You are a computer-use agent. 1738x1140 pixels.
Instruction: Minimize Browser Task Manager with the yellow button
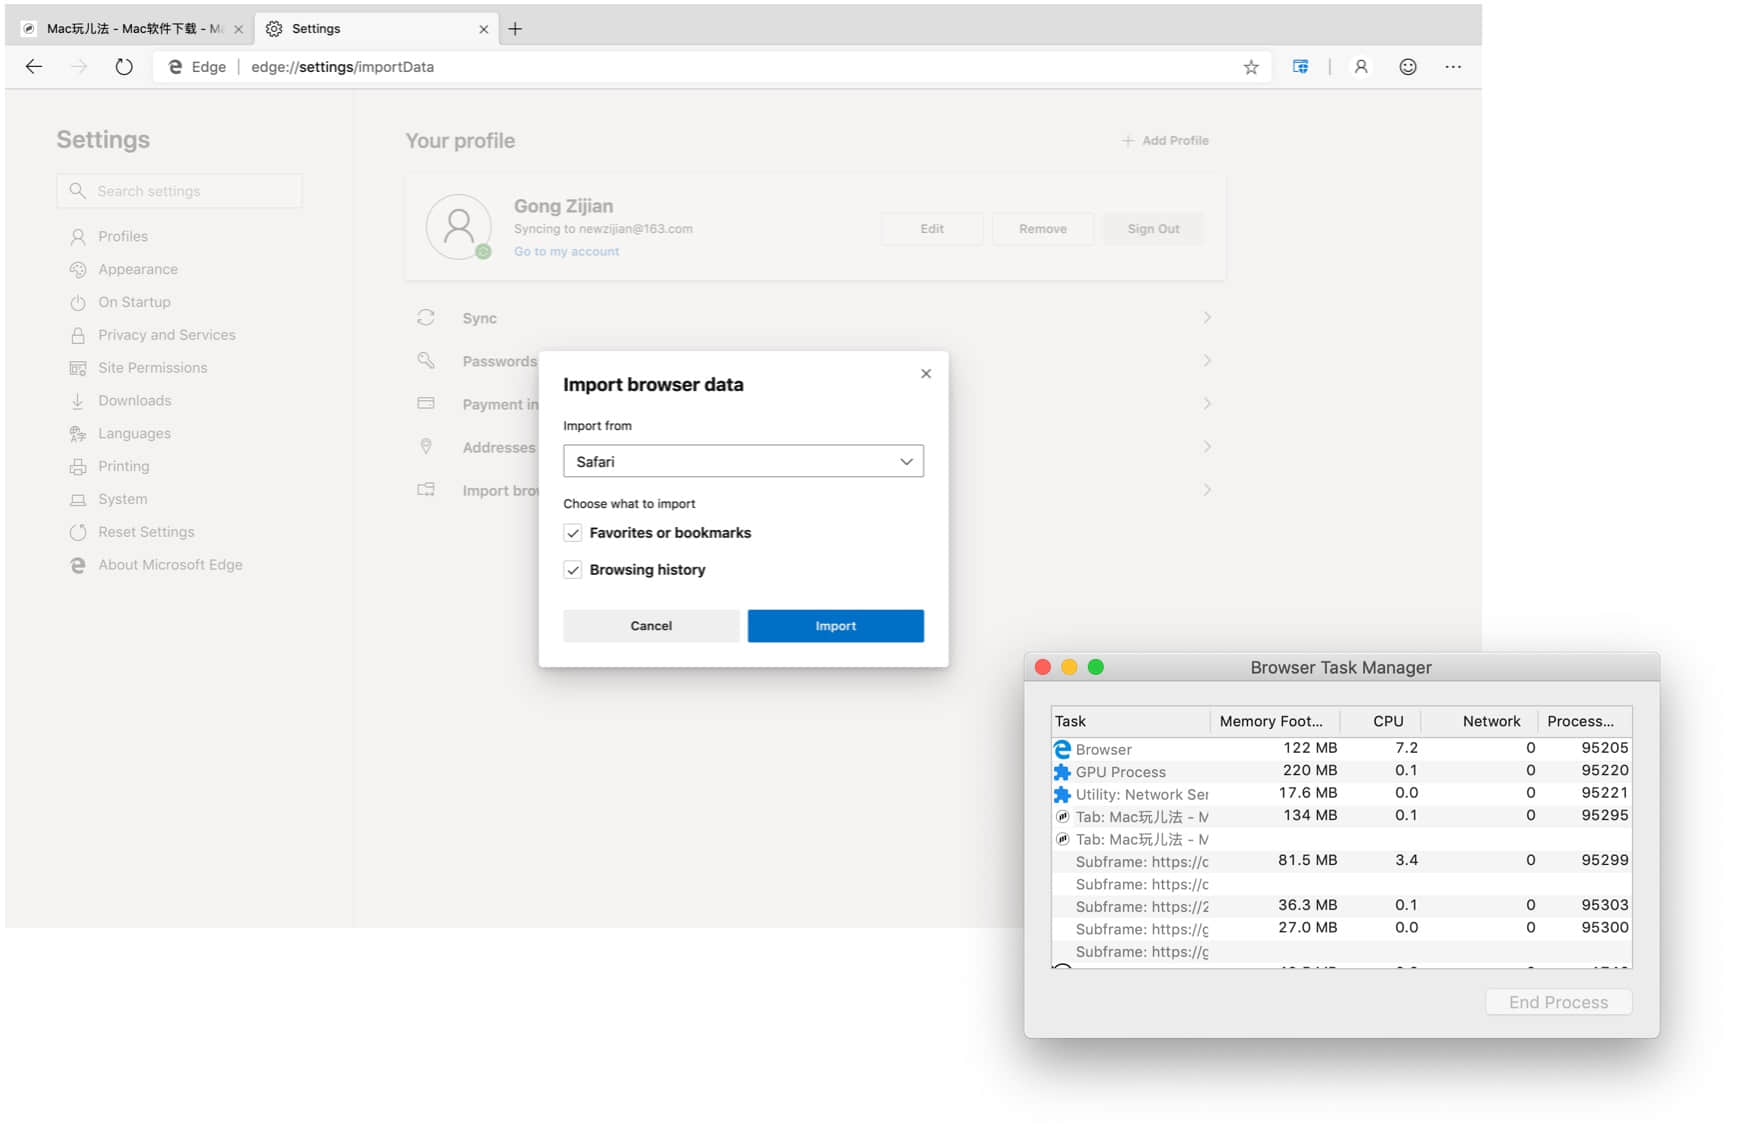pos(1069,667)
